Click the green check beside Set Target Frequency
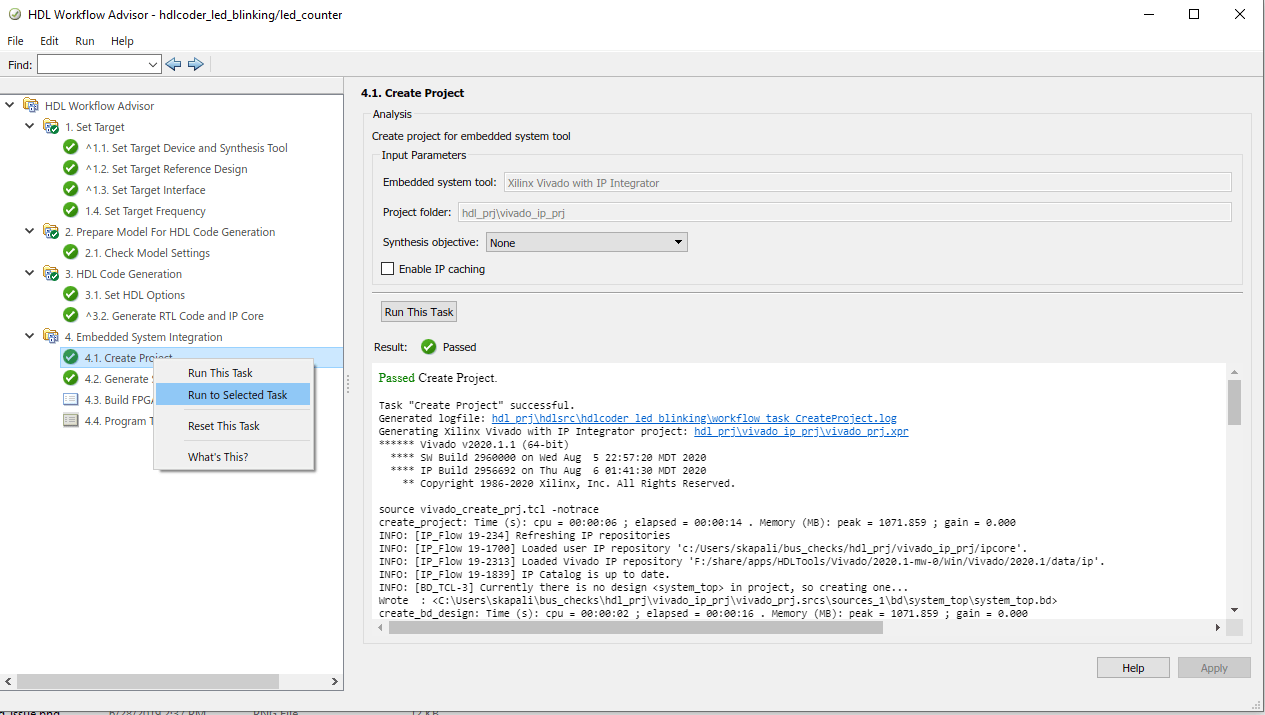 pyautogui.click(x=70, y=210)
